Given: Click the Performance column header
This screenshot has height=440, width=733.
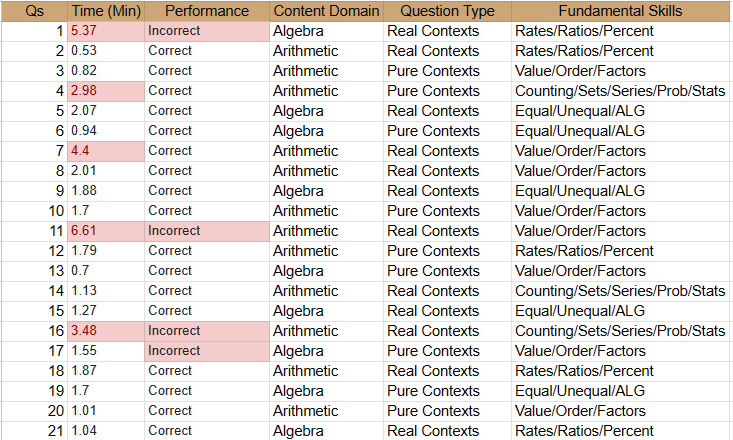Looking at the screenshot, I should 207,11.
